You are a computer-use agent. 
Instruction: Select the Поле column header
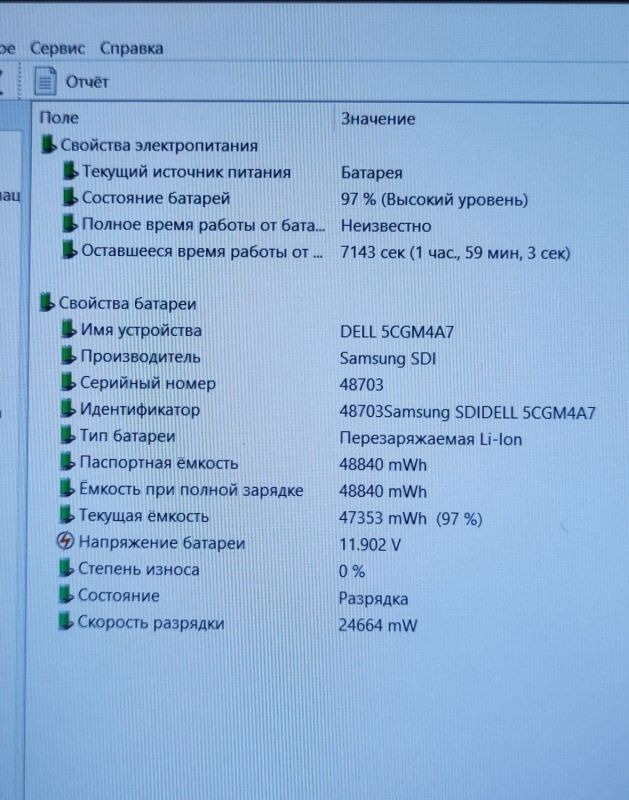[59, 118]
